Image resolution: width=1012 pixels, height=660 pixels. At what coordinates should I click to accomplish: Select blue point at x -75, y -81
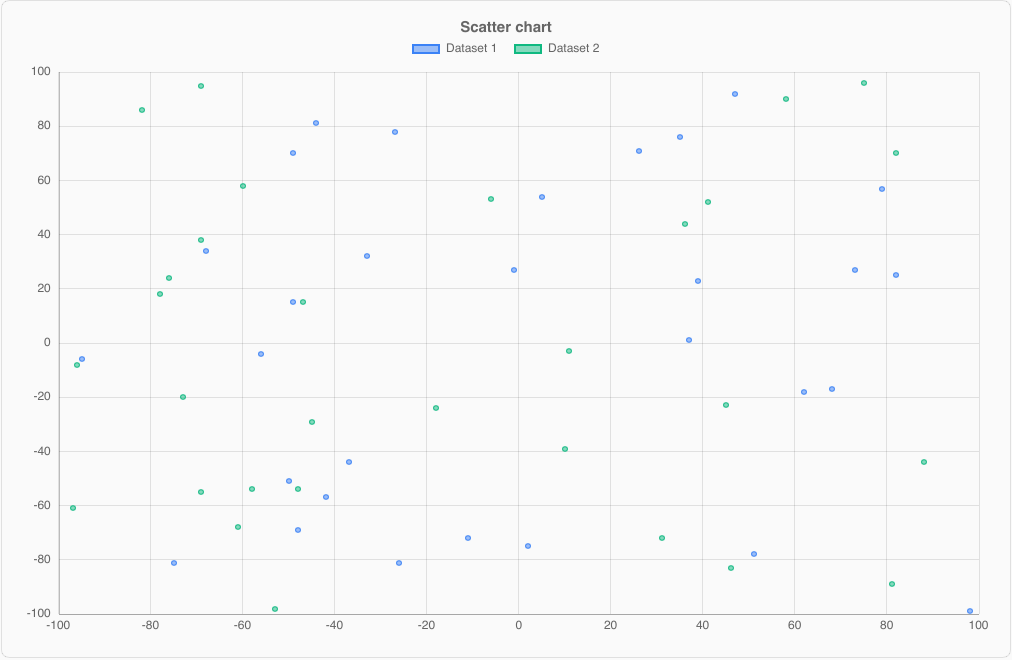tap(174, 563)
